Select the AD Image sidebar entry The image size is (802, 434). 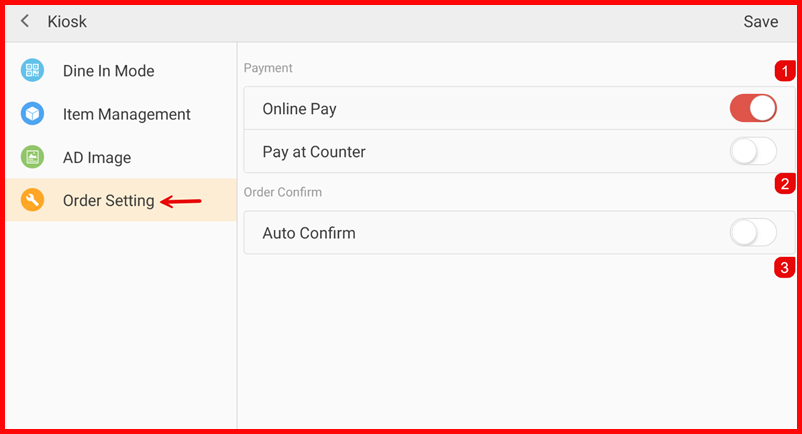[96, 157]
